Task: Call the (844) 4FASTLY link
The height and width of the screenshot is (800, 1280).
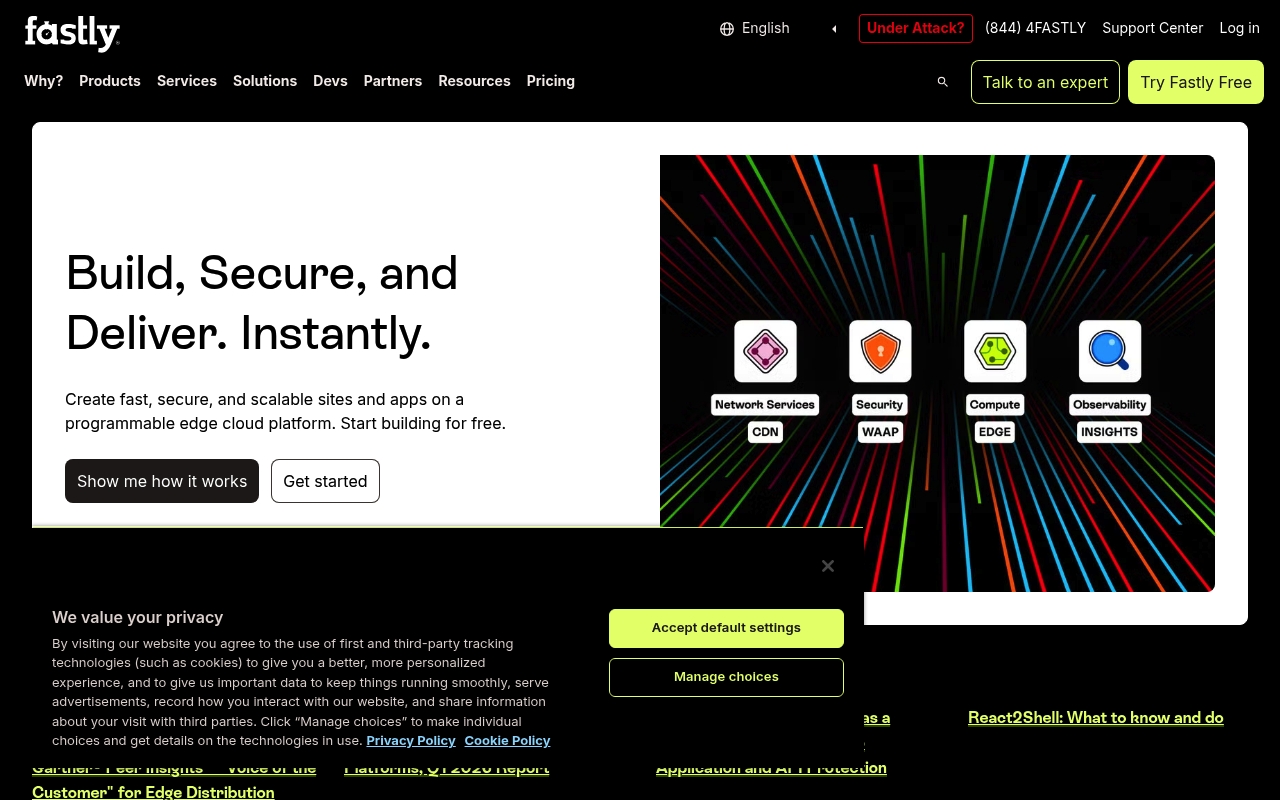Action: coord(1035,28)
